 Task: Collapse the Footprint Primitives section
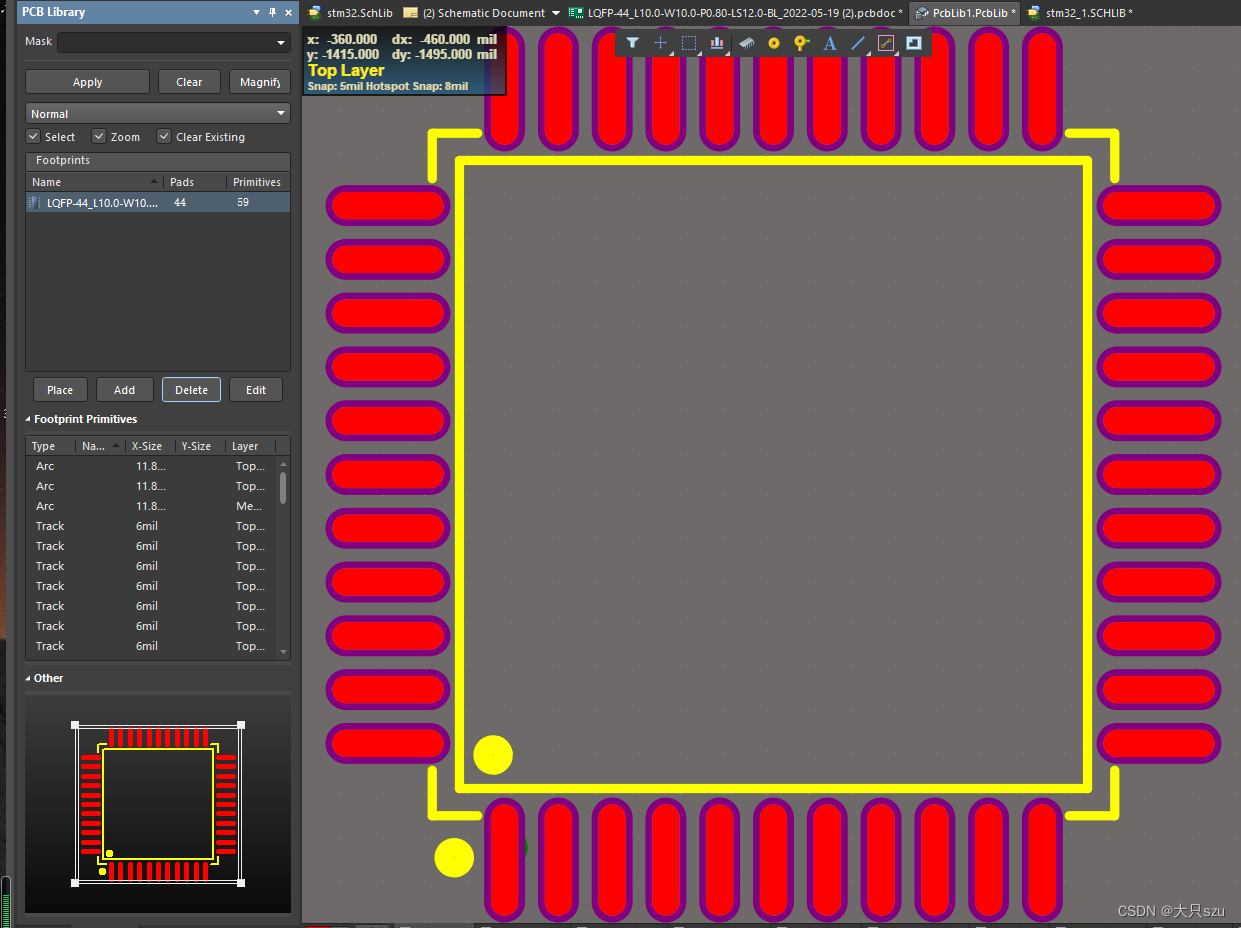[28, 419]
